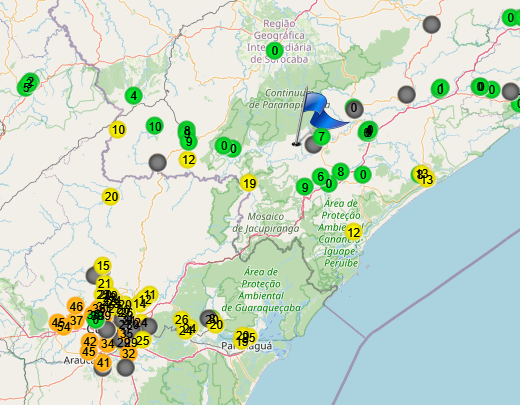520x405 pixels.
Task: Select the green 2 marker
Action: tap(30, 81)
